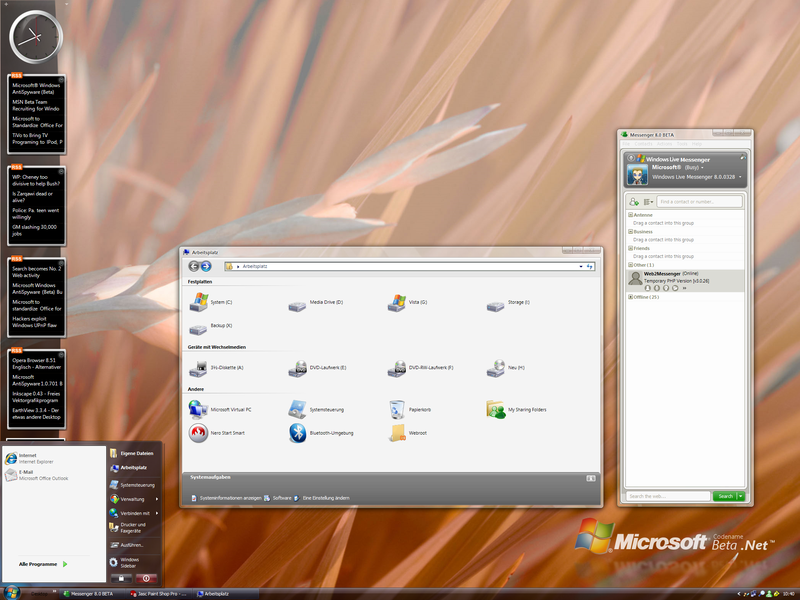Expand the Offline contacts group
Image resolution: width=800 pixels, height=600 pixels.
pyautogui.click(x=630, y=297)
